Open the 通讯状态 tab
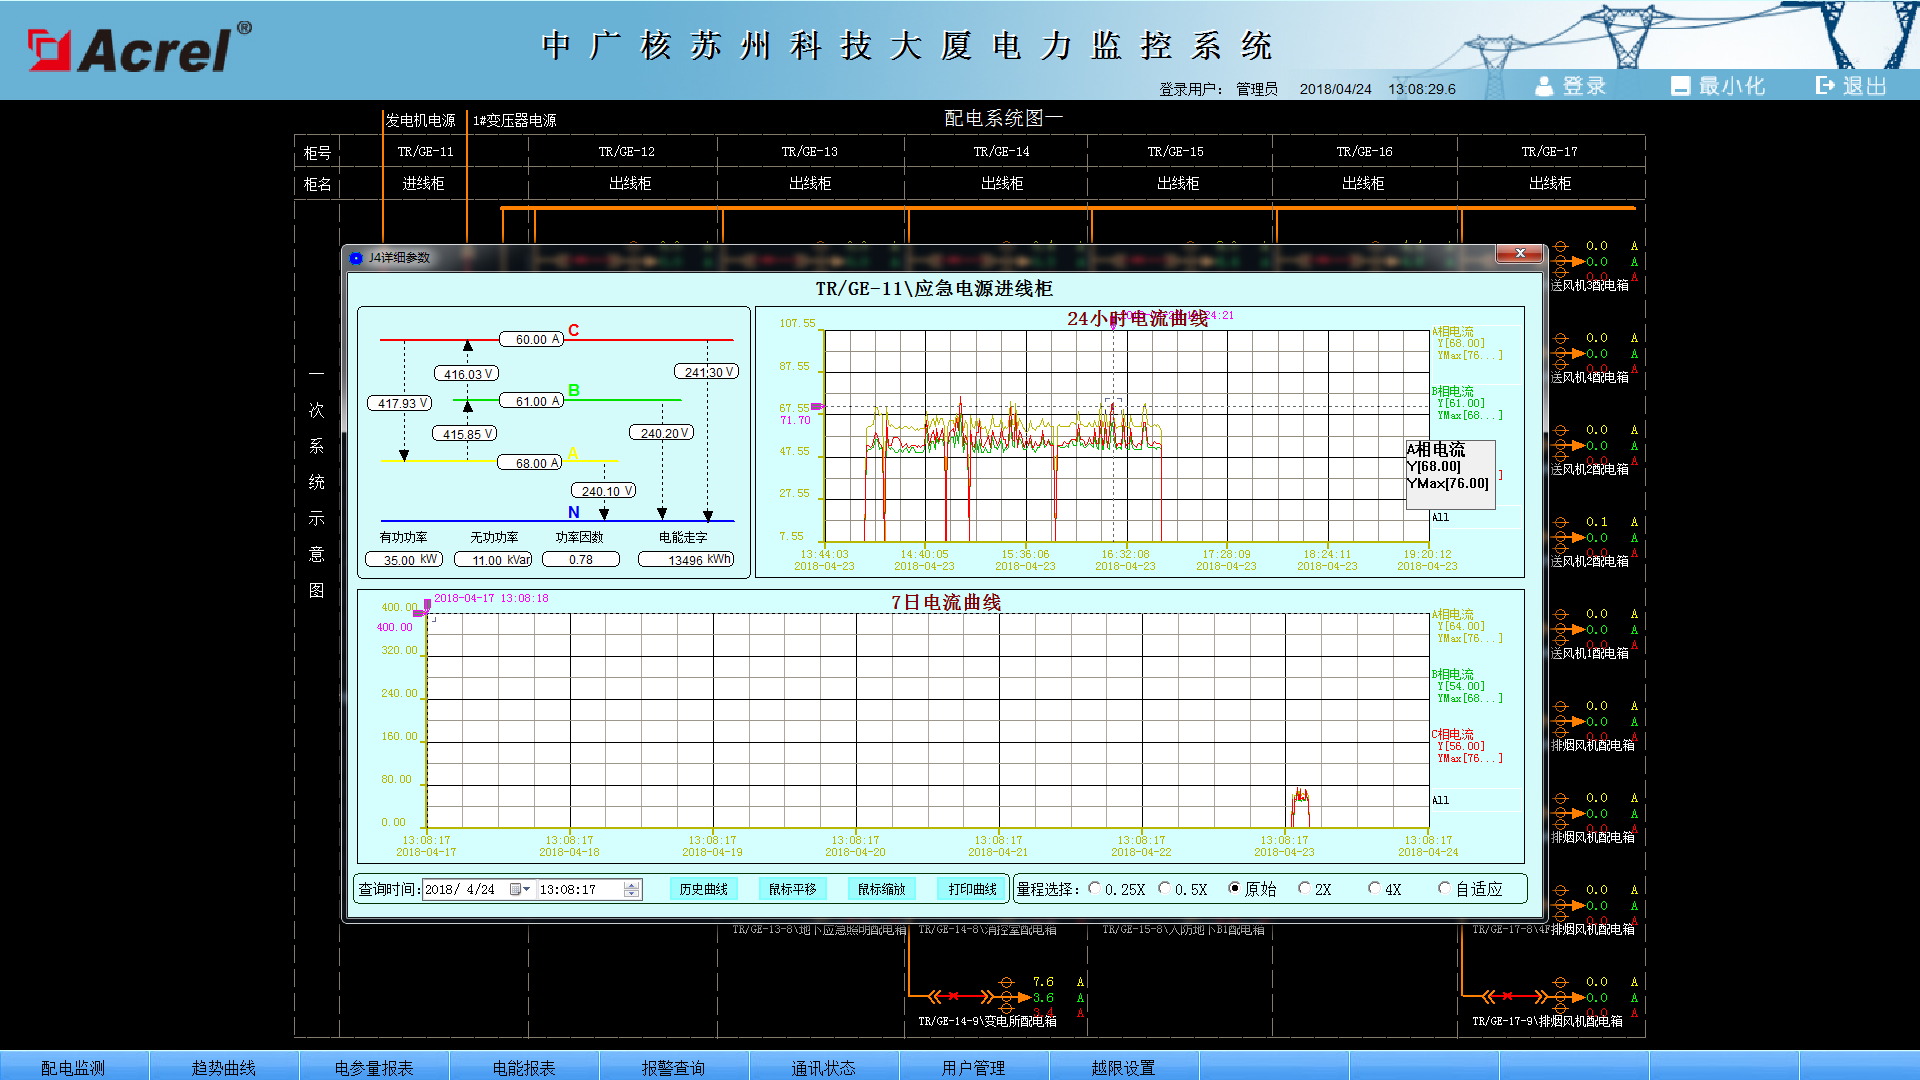Viewport: 1920px width, 1080px height. pyautogui.click(x=824, y=1067)
